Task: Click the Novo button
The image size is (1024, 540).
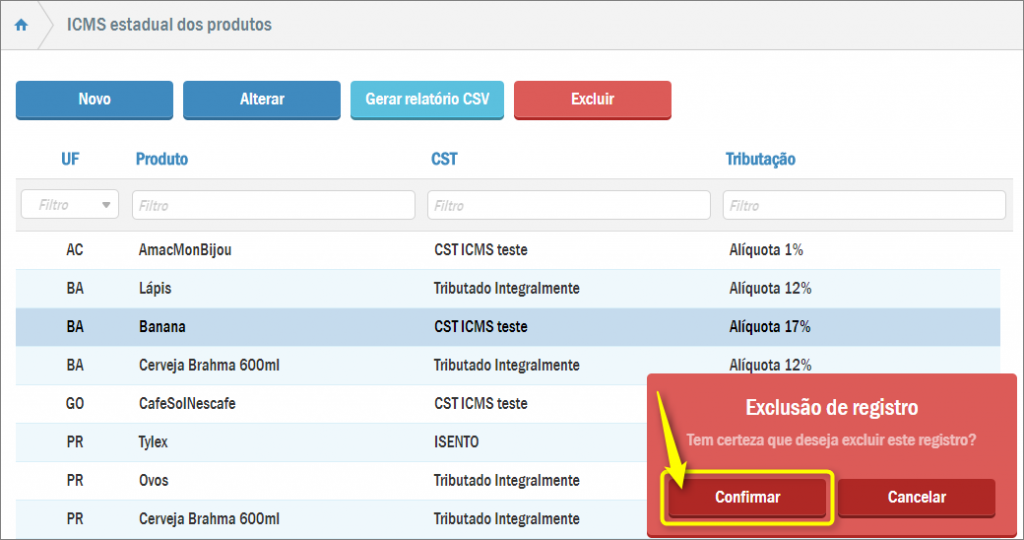Action: click(x=94, y=99)
